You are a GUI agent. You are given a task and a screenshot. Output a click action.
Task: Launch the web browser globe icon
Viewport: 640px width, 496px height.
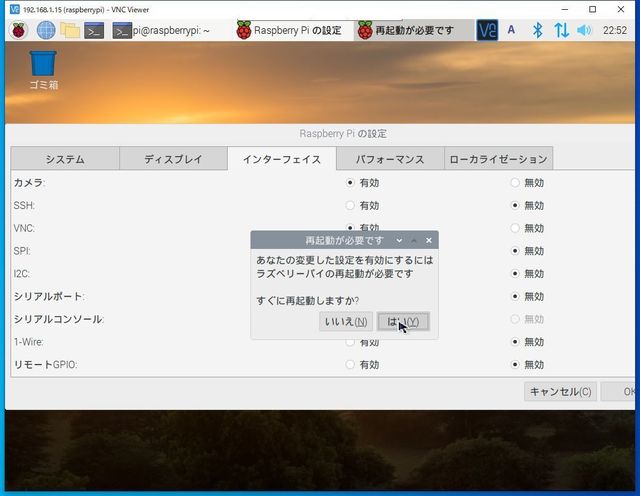[46, 30]
